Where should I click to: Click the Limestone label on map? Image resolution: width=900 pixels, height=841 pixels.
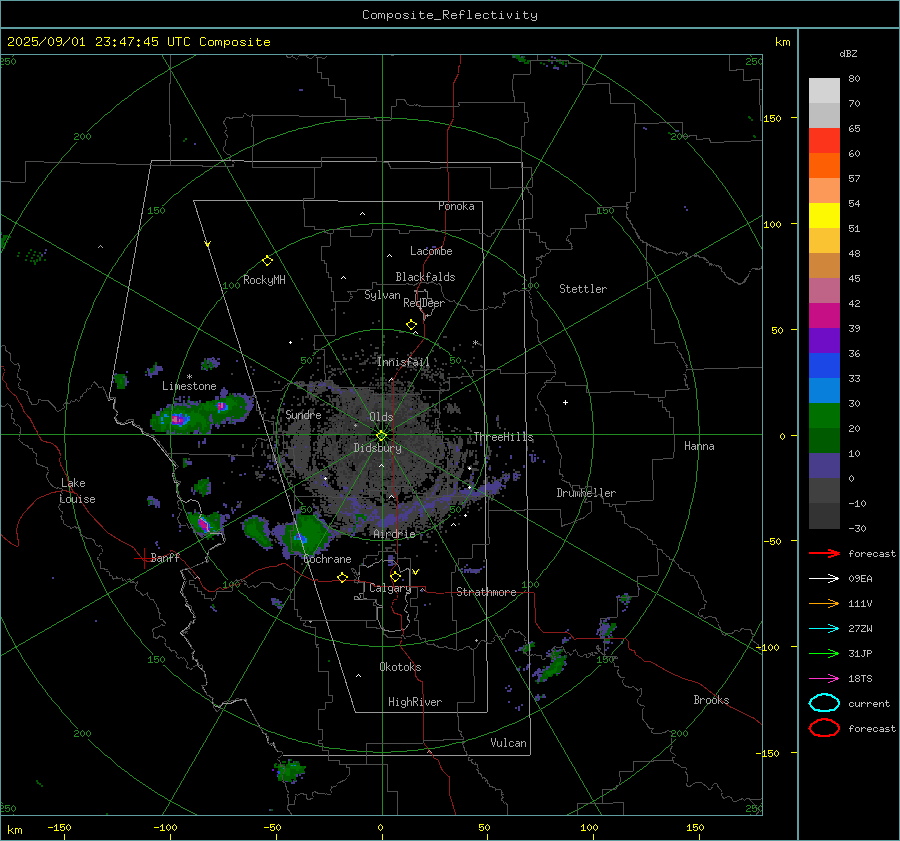click(189, 386)
